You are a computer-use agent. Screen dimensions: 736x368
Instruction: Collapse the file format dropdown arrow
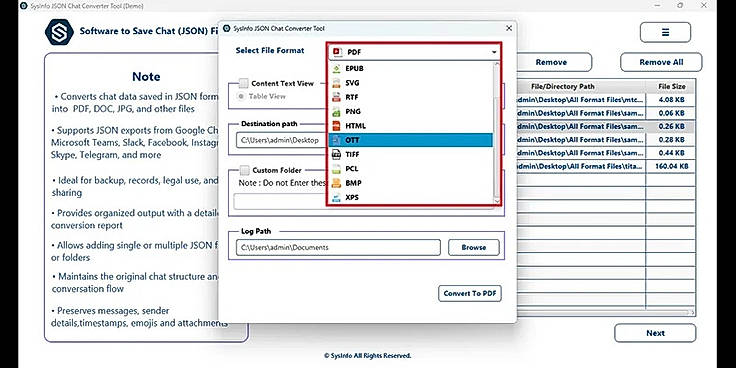[x=494, y=52]
